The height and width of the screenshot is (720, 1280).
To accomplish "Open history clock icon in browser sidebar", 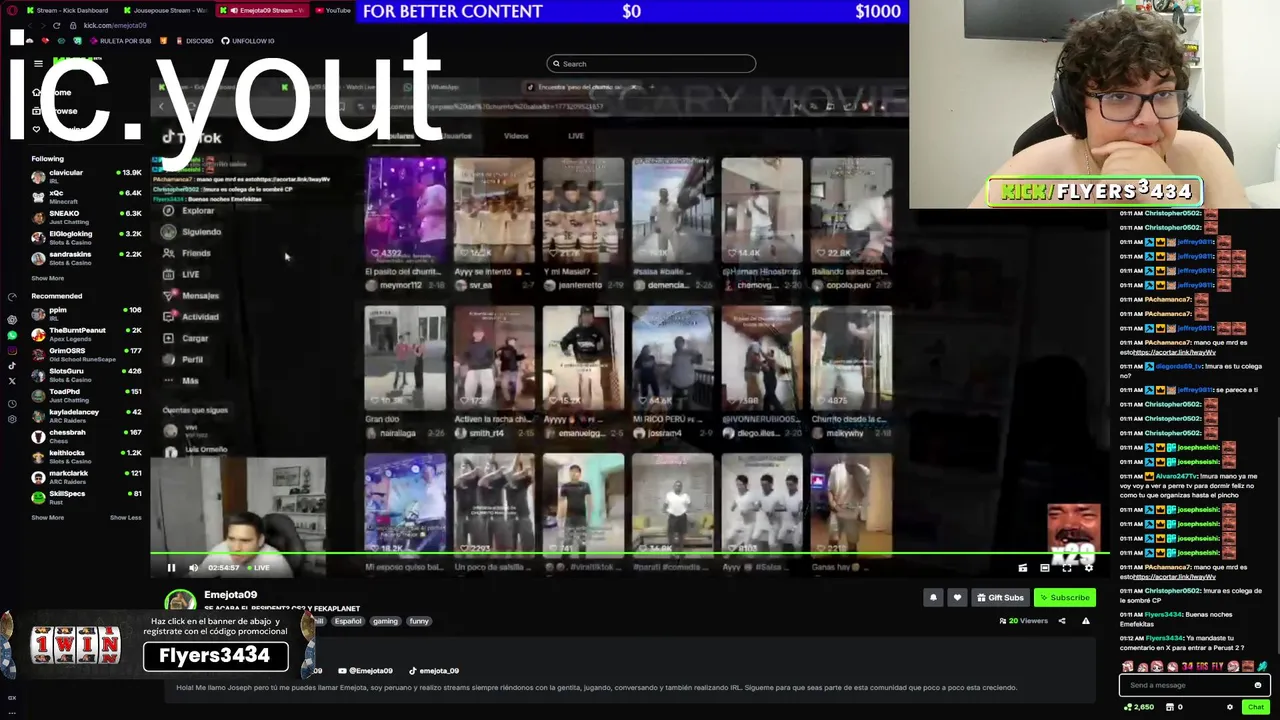I will tap(12, 404).
